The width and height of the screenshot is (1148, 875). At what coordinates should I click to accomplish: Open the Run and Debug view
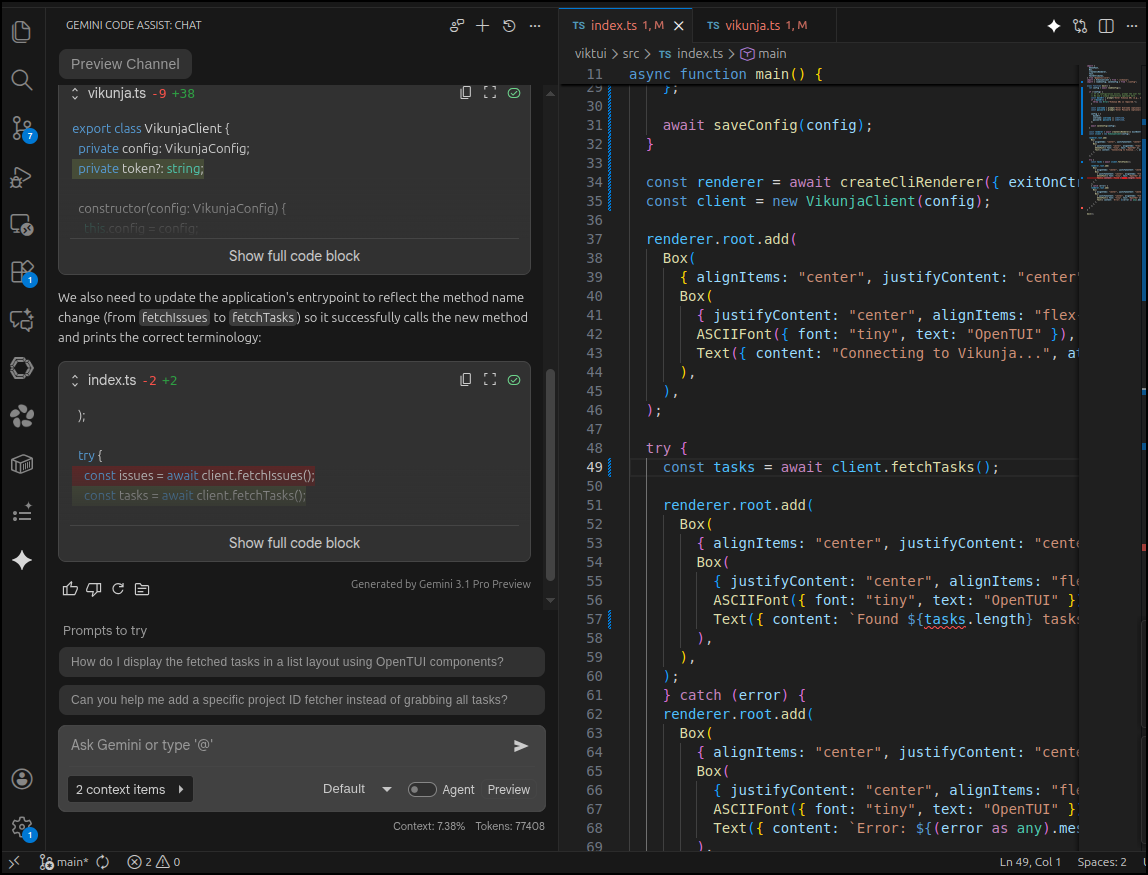(21, 176)
